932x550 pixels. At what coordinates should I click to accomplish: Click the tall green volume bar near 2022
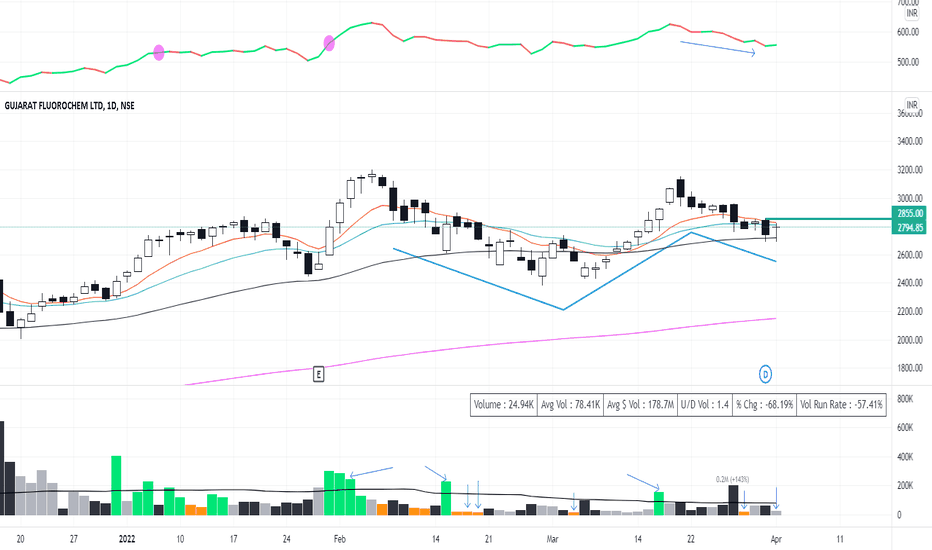(116, 485)
